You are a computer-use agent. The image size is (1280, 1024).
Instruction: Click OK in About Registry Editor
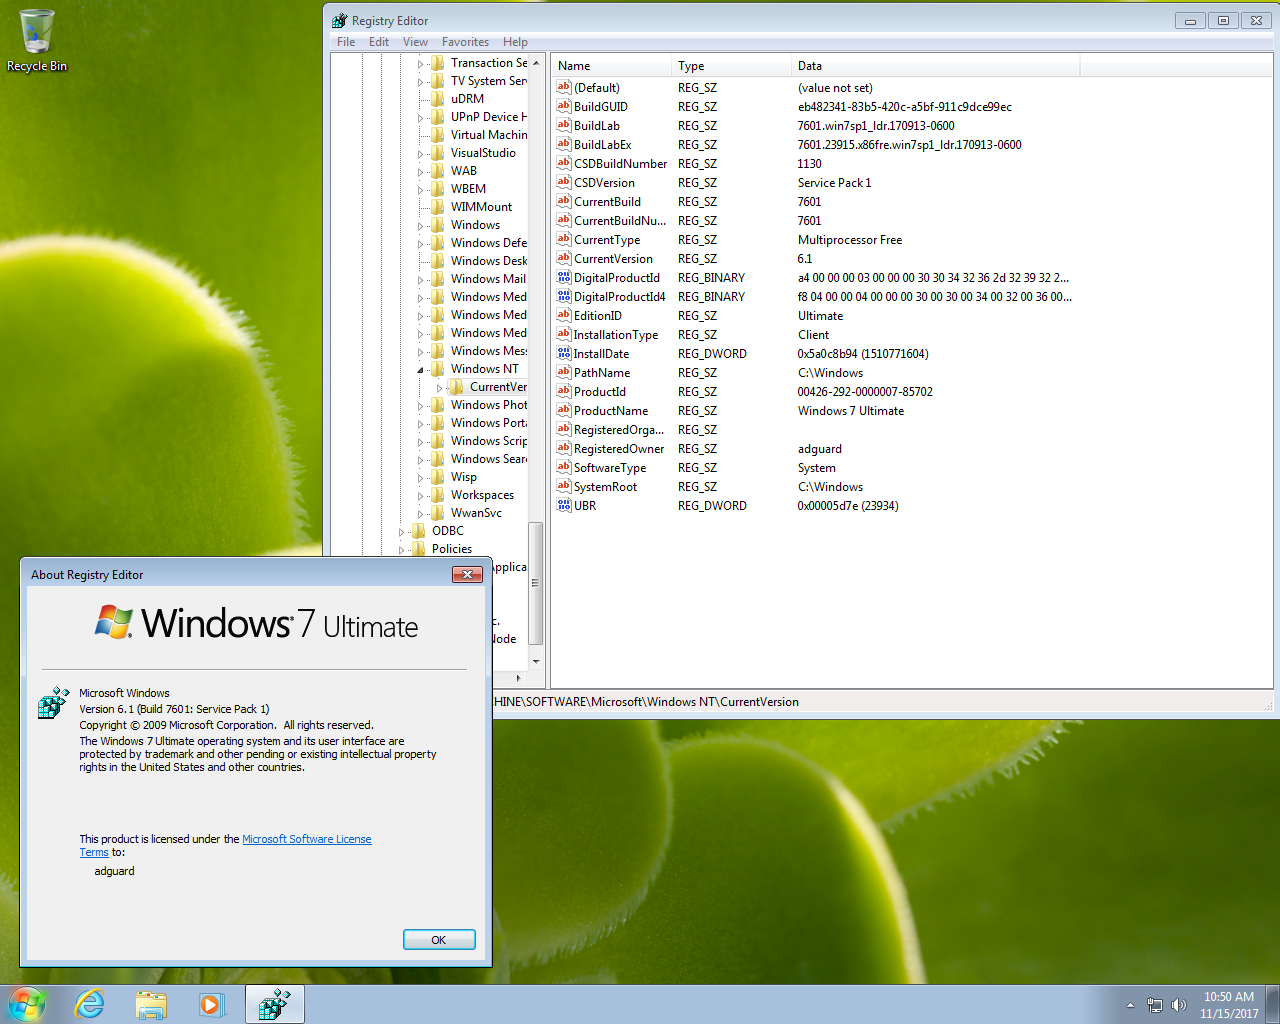click(439, 940)
